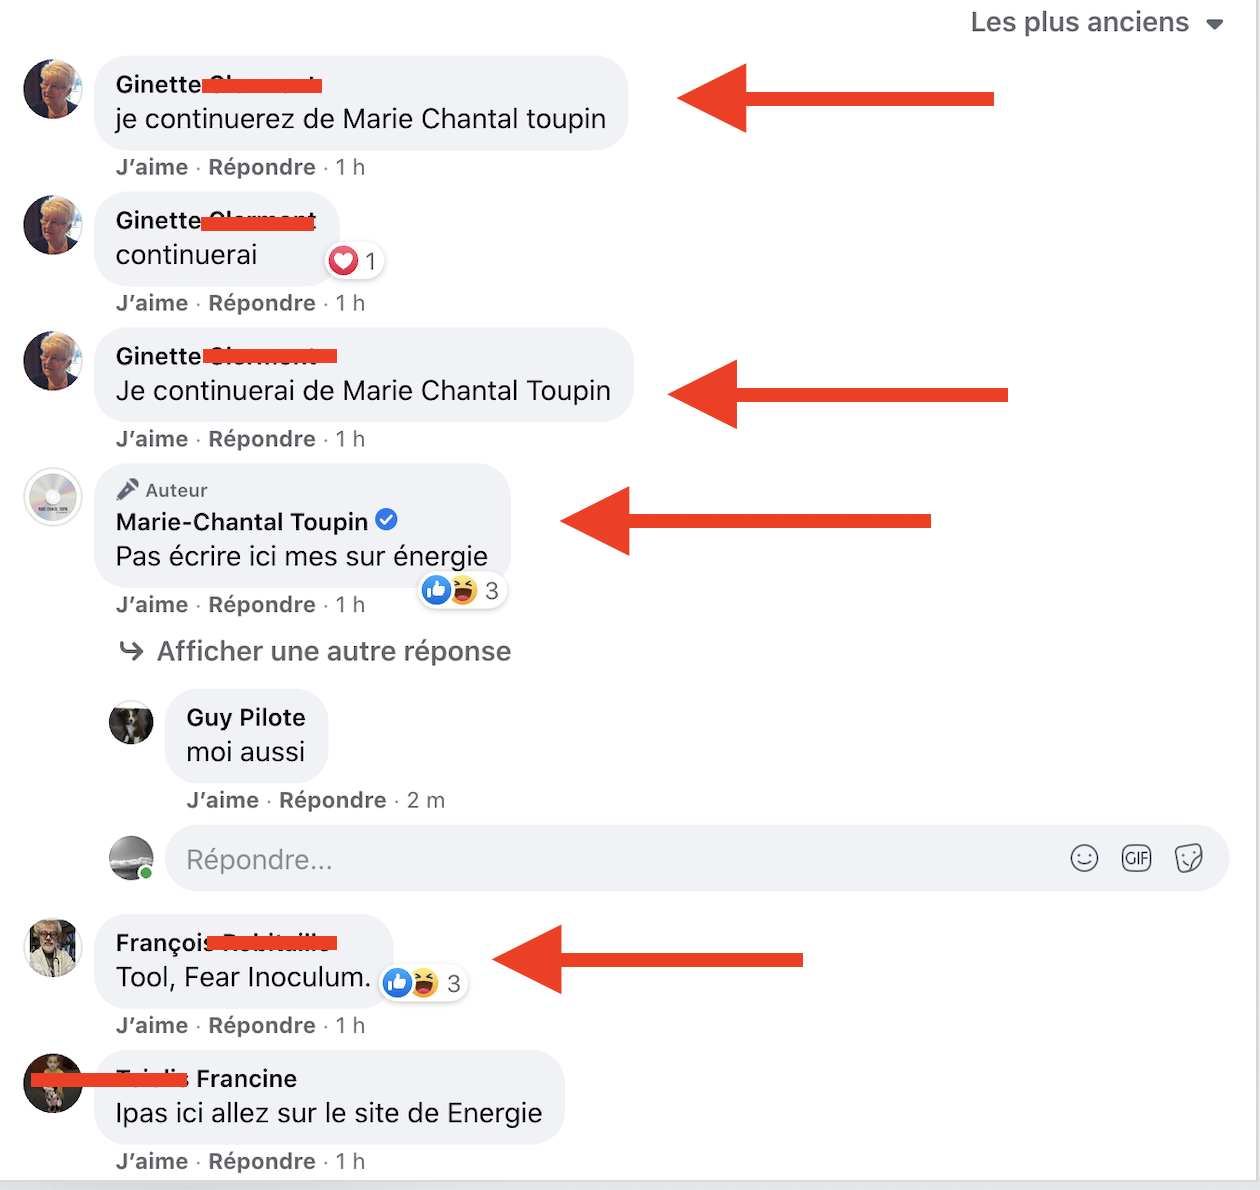Open Marie-Chantal Toupin's profile name link
This screenshot has width=1260, height=1190.
click(x=242, y=522)
